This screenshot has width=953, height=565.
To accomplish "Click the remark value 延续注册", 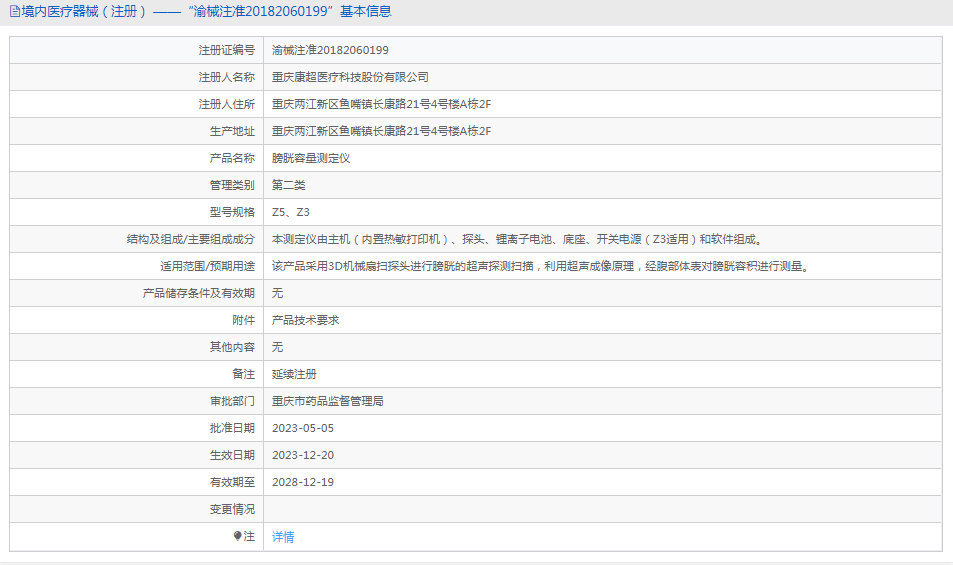I will click(x=294, y=374).
